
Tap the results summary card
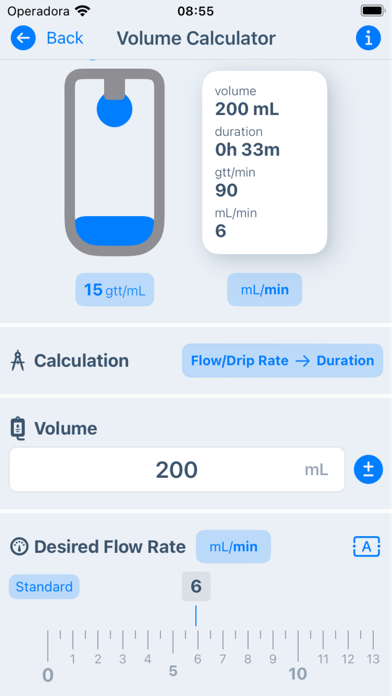tap(265, 162)
